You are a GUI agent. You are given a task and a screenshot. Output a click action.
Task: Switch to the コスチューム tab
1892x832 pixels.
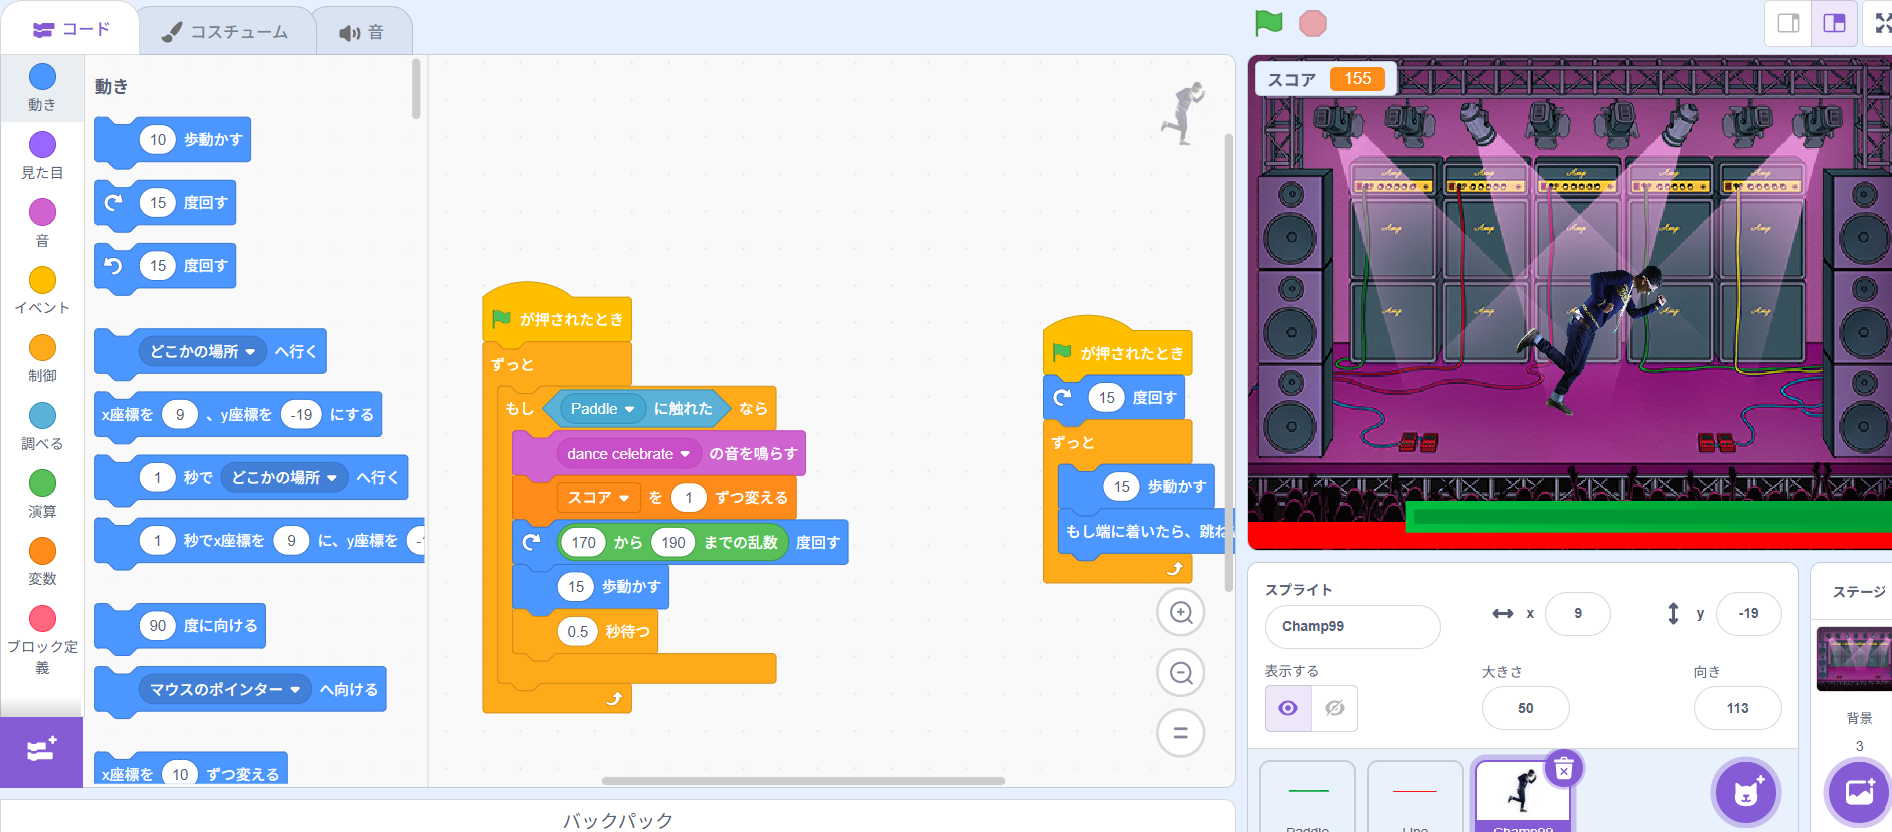coord(226,32)
